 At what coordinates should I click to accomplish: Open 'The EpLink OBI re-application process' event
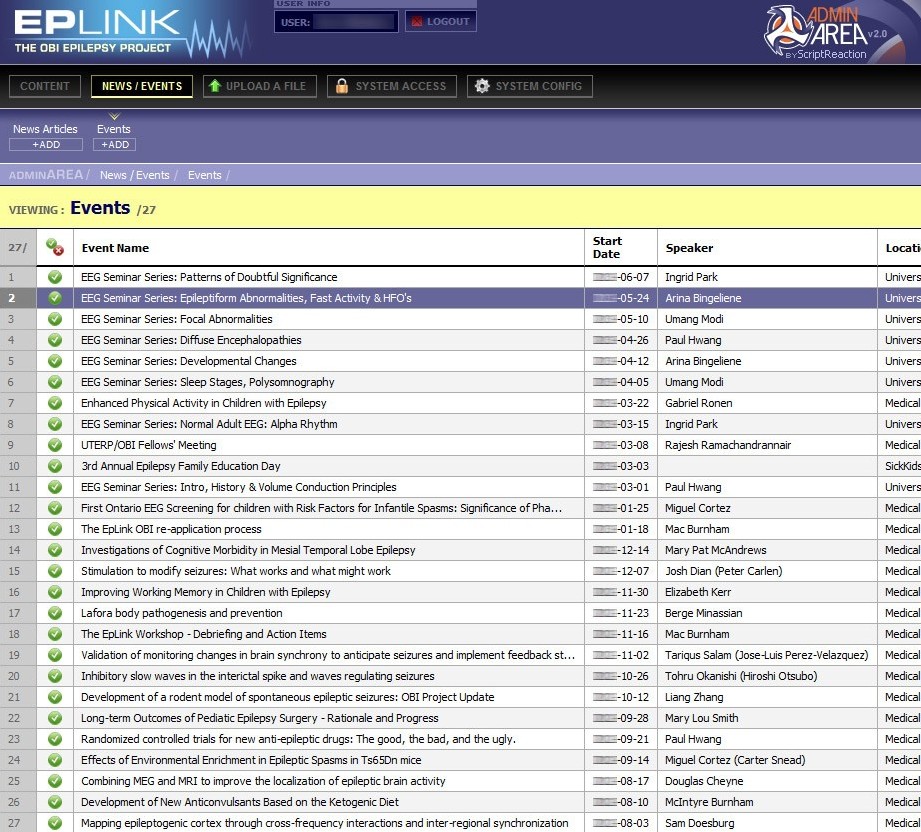tap(171, 529)
